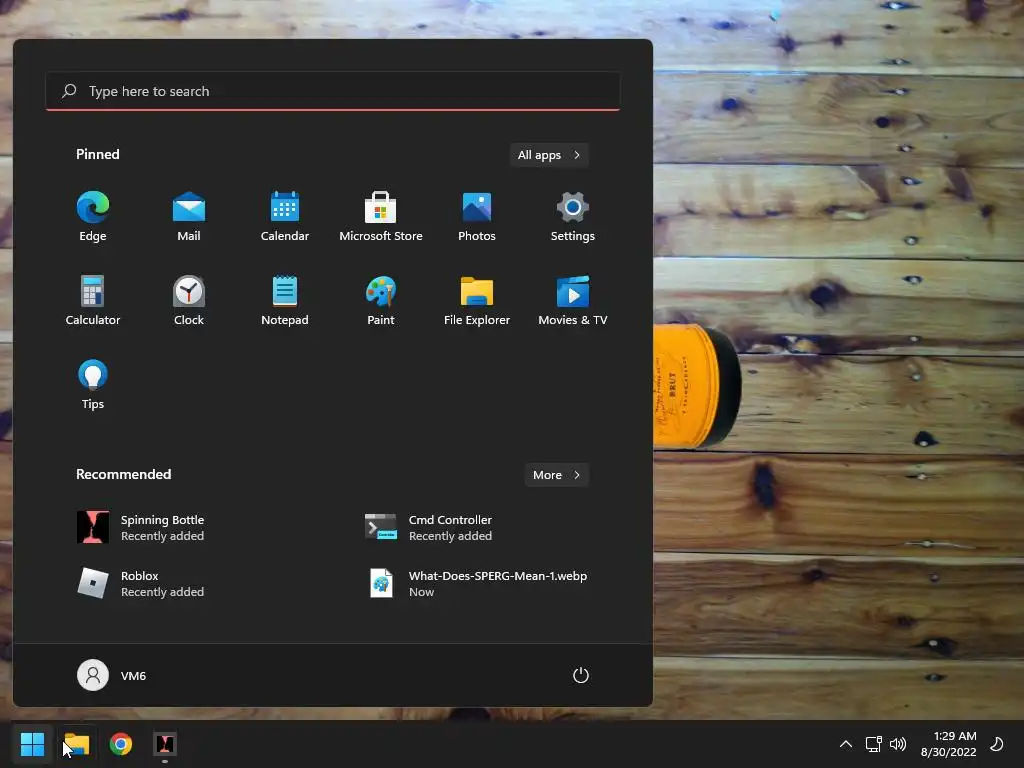Open File Explorer from the taskbar
Viewport: 1024px width, 768px height.
(76, 744)
